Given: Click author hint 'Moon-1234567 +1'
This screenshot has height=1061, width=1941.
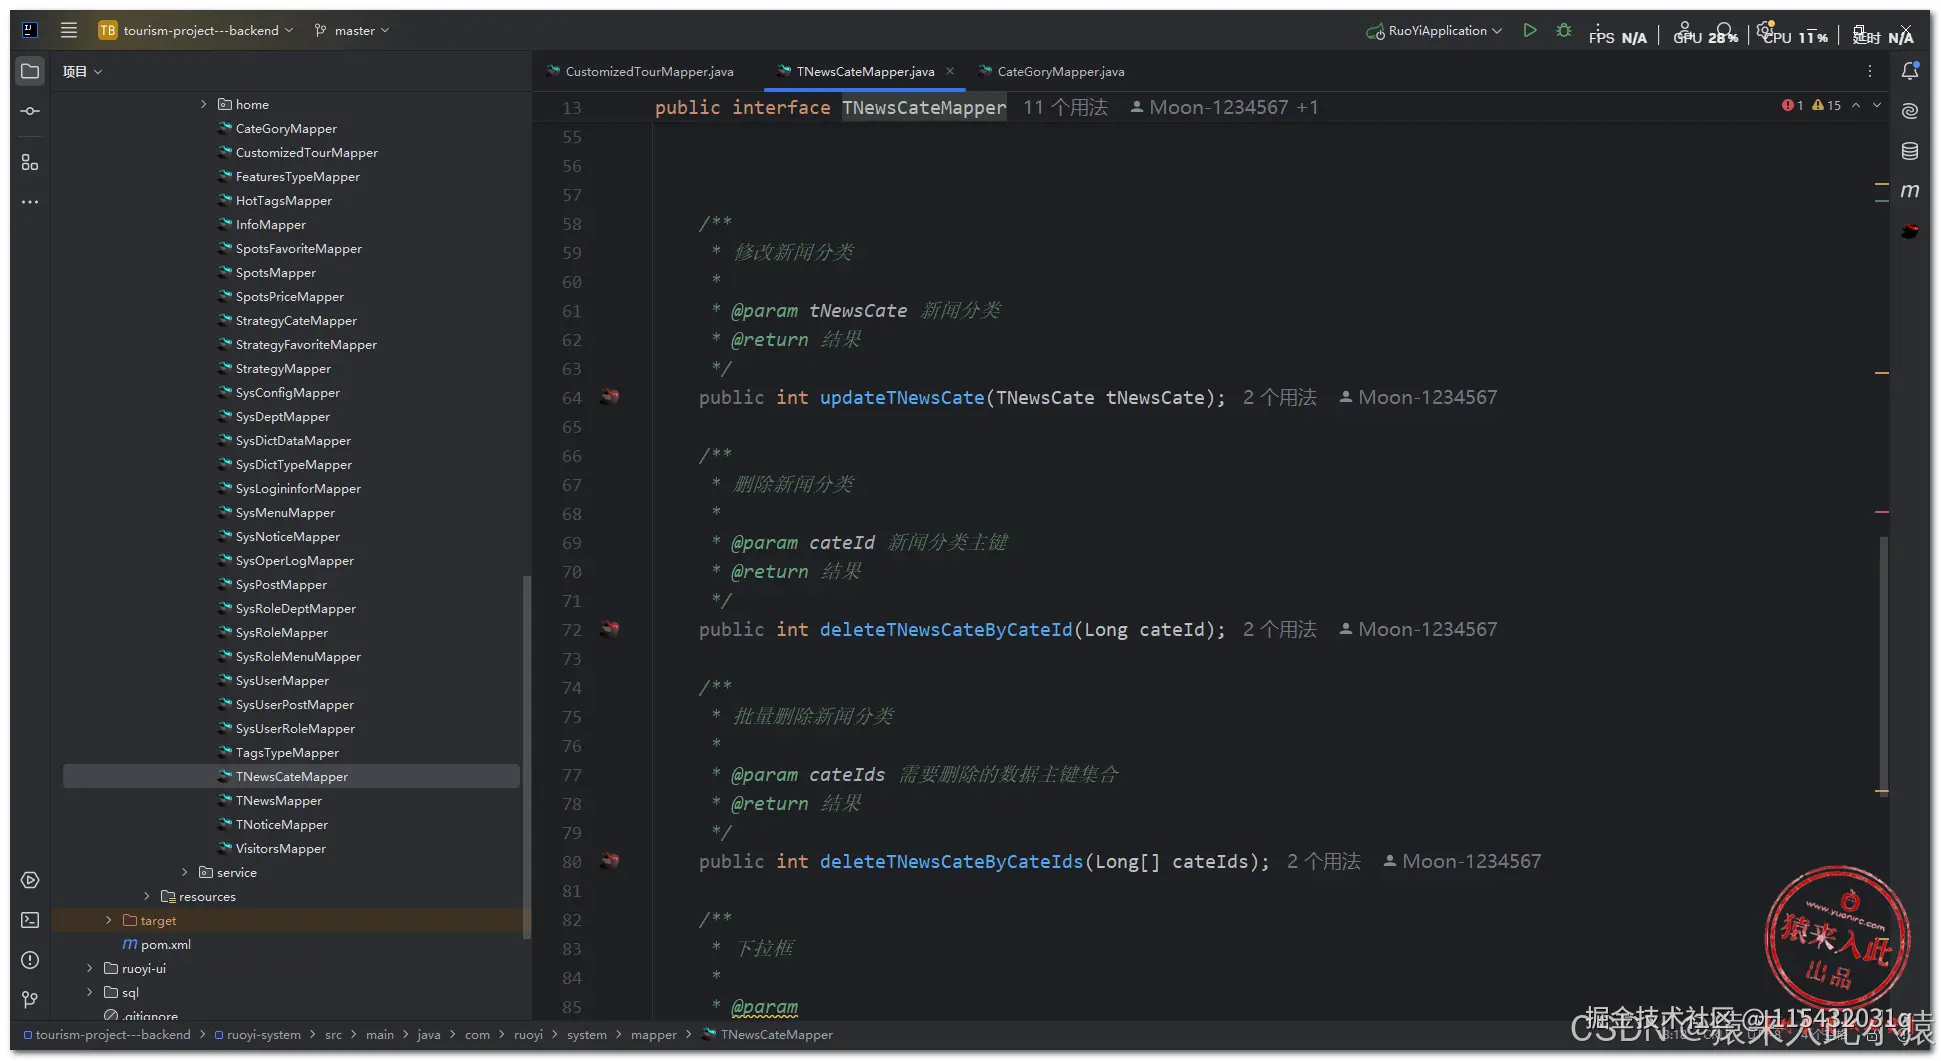Looking at the screenshot, I should [1224, 107].
